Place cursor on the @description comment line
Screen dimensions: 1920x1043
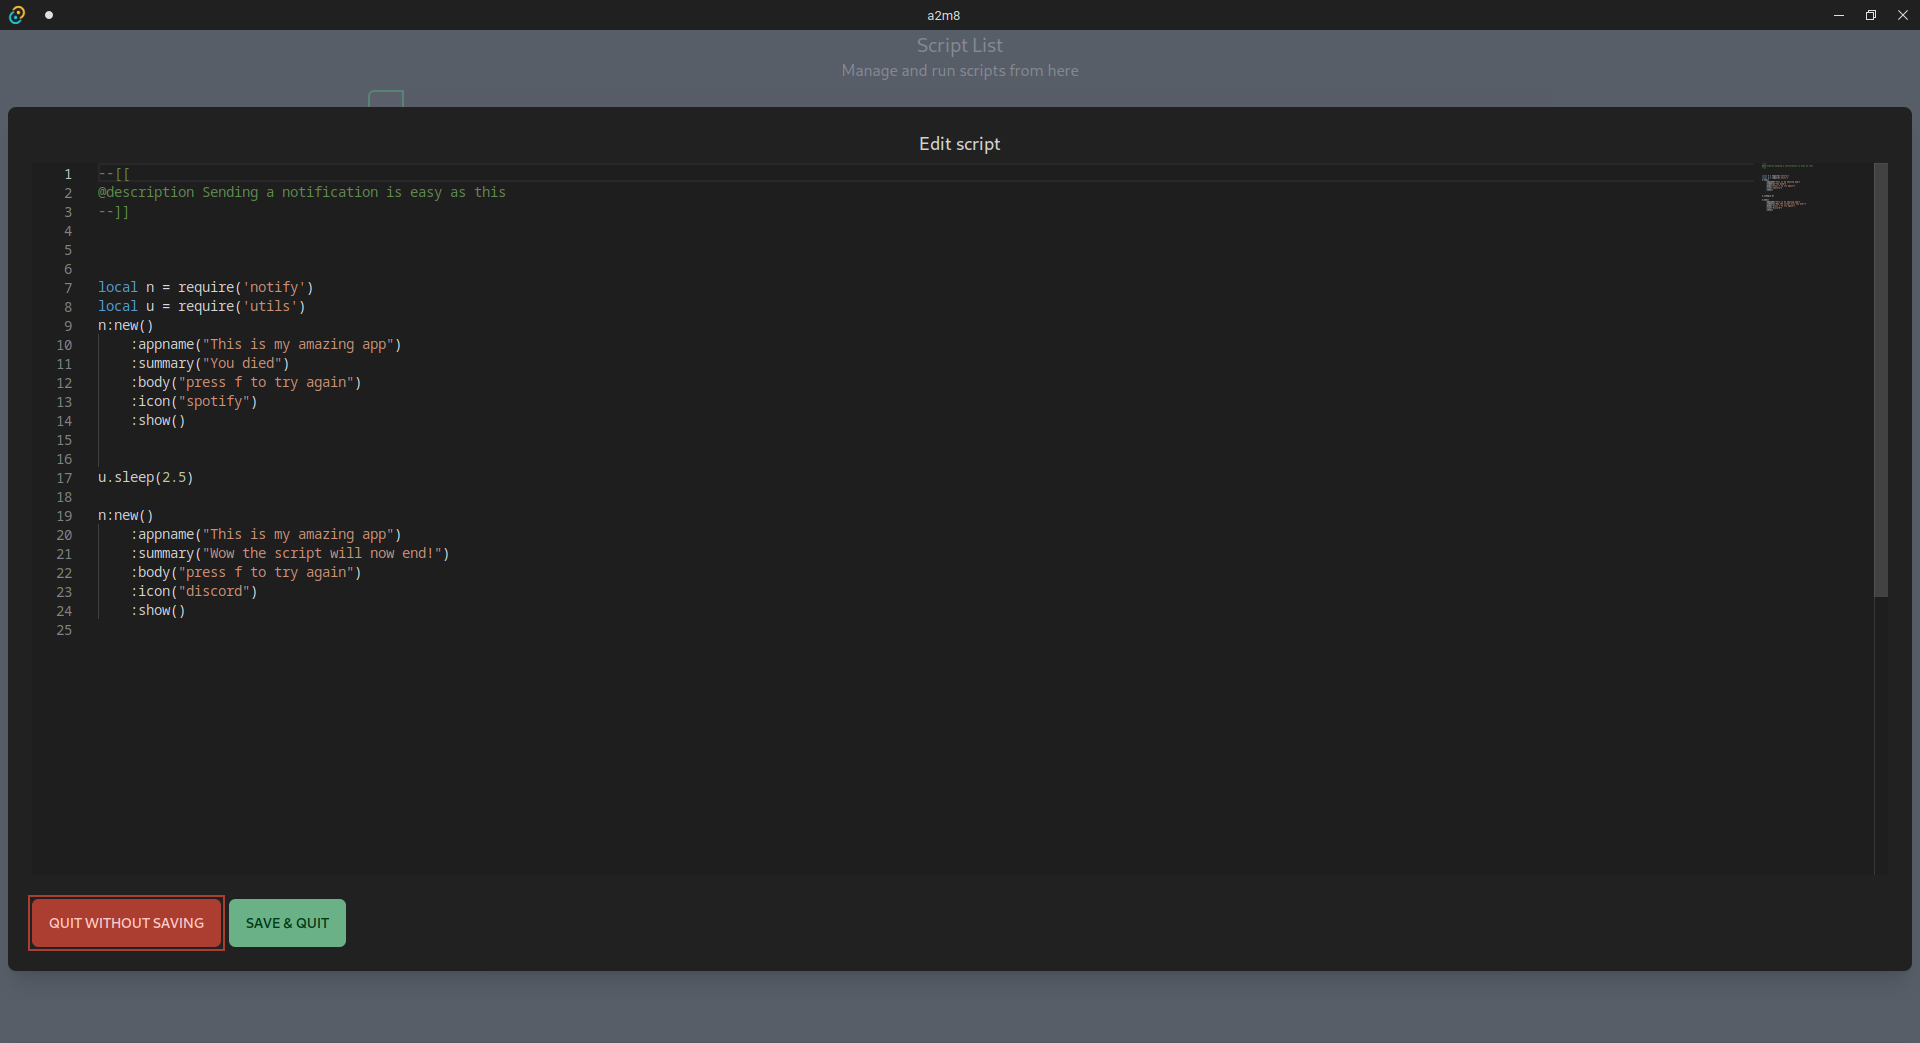click(x=301, y=192)
